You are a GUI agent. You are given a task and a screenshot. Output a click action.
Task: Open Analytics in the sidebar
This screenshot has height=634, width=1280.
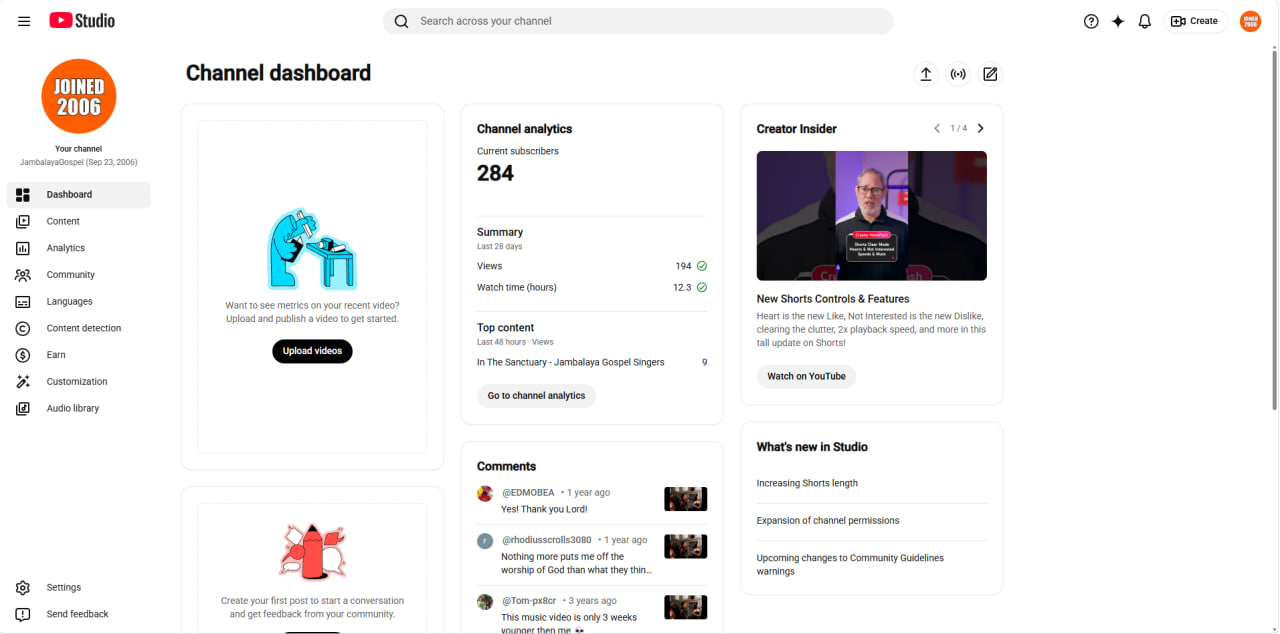79,248
